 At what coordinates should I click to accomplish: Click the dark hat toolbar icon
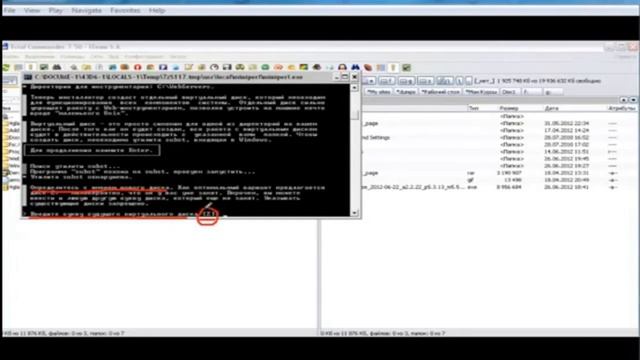click(317, 67)
